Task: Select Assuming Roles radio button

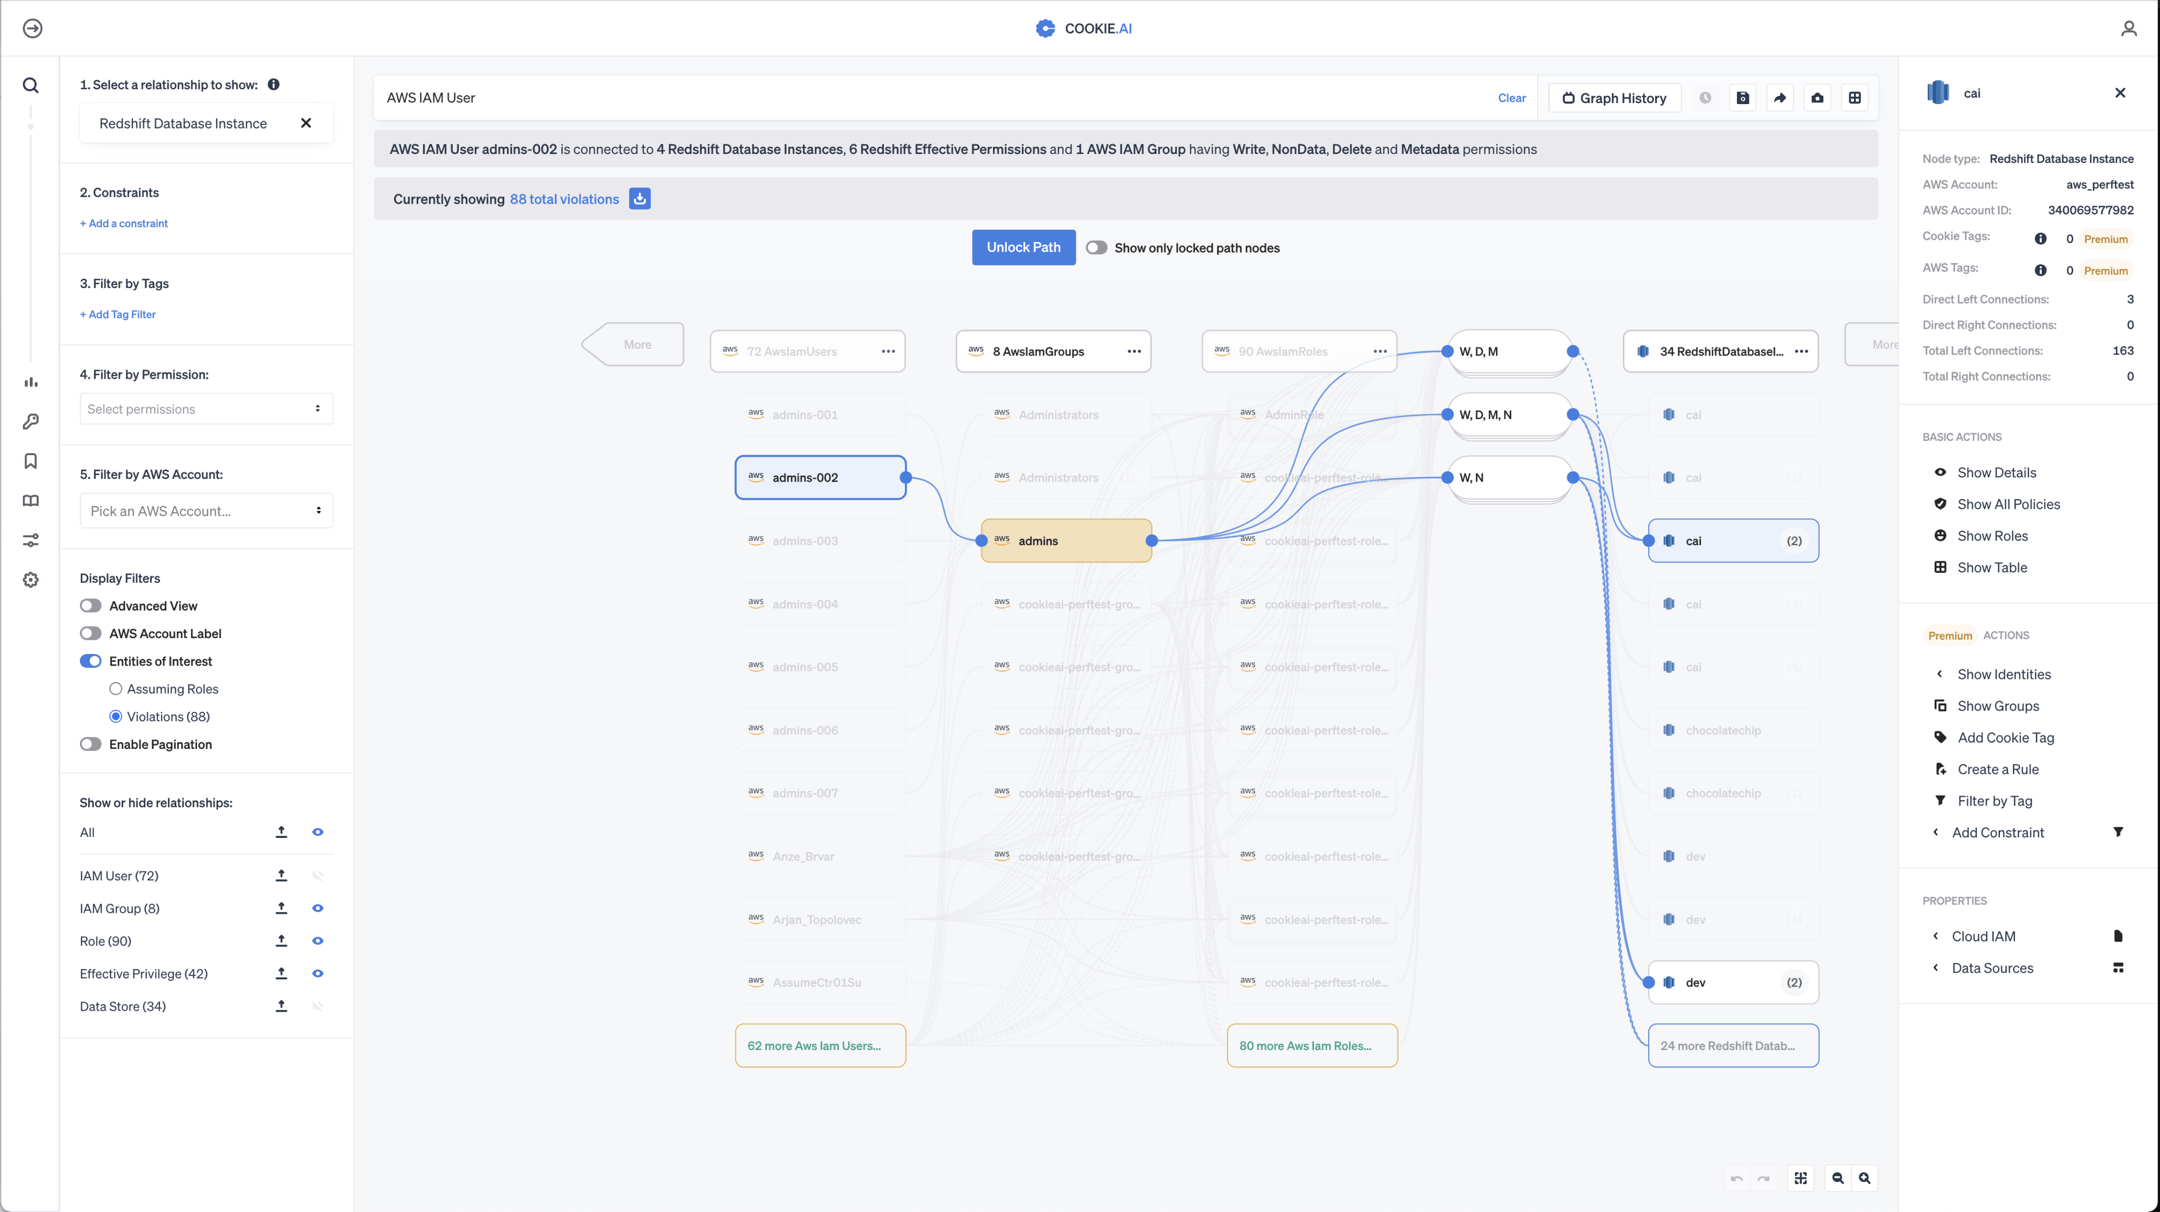Action: (x=116, y=689)
